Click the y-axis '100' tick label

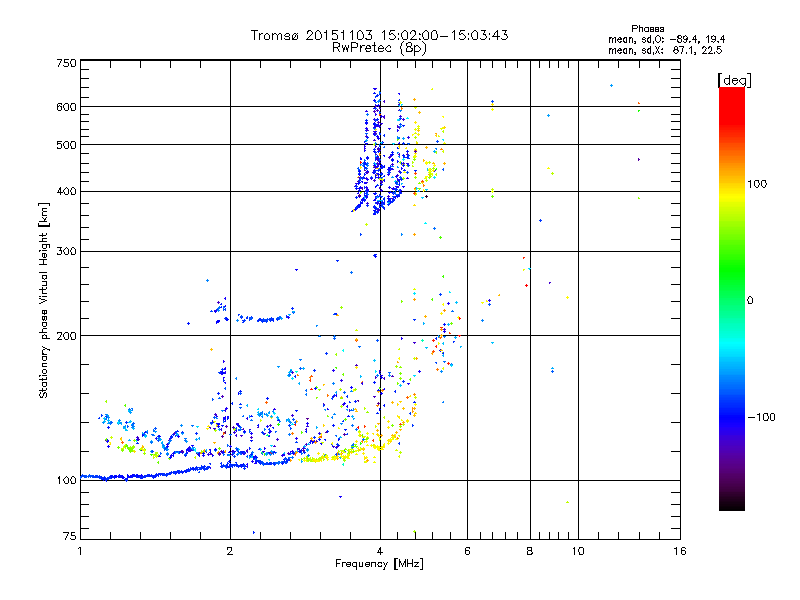coord(66,480)
